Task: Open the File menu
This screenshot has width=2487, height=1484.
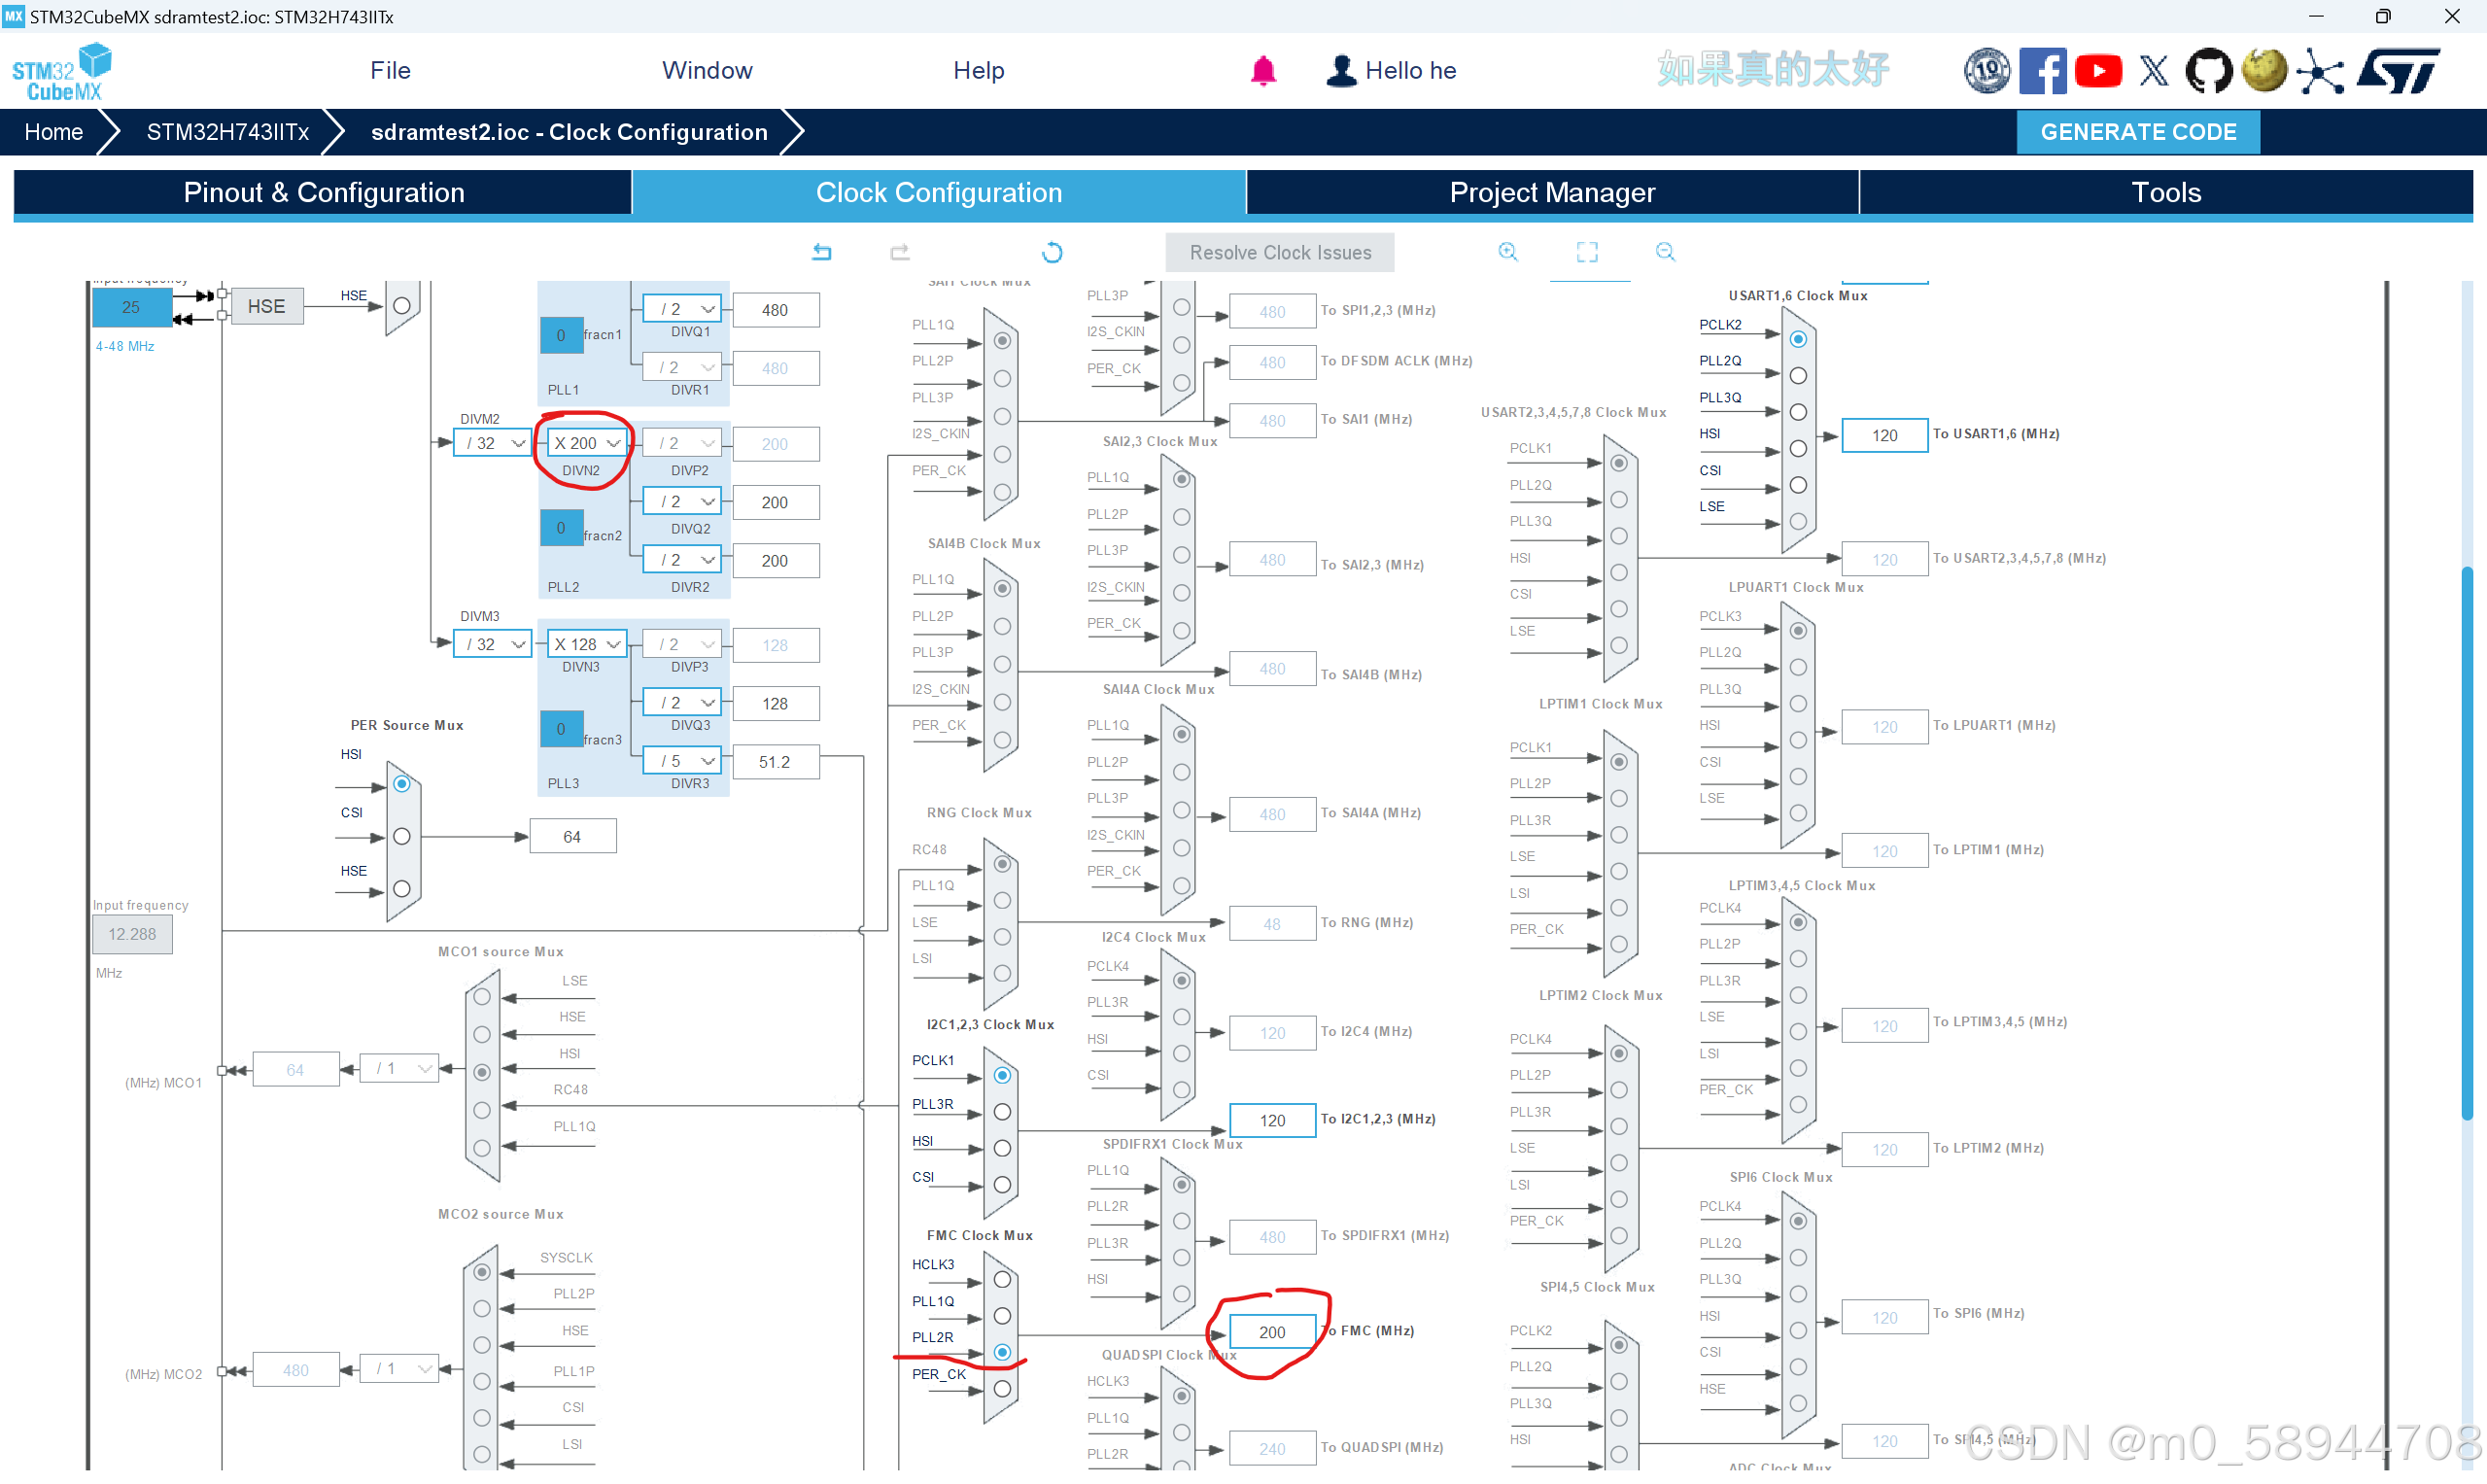Action: pos(390,71)
